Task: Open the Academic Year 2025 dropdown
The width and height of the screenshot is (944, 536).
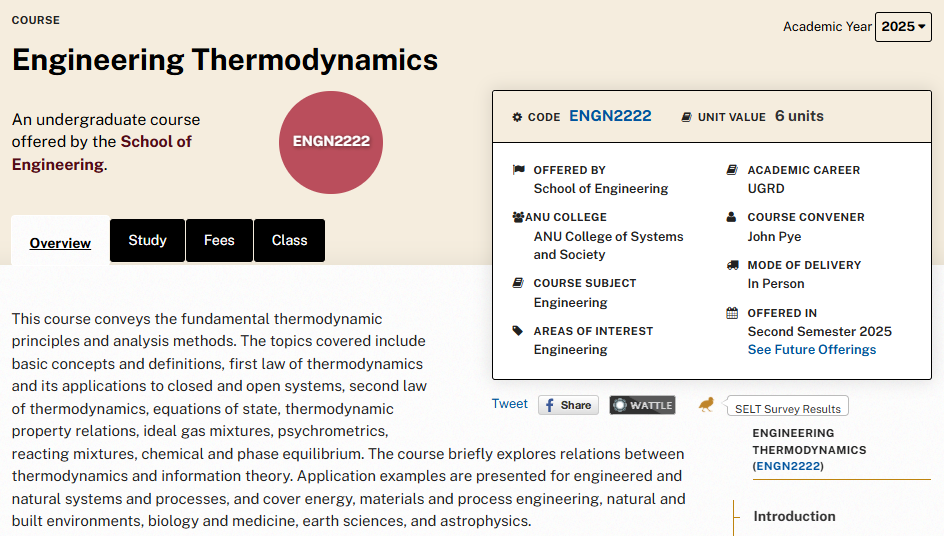Action: click(903, 26)
